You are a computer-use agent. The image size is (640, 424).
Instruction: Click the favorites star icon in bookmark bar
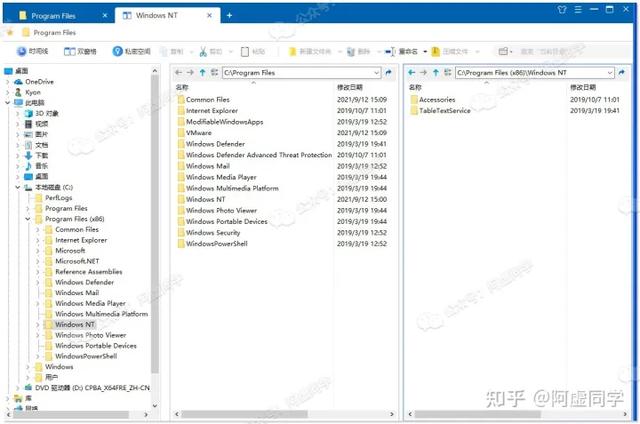(x=11, y=32)
